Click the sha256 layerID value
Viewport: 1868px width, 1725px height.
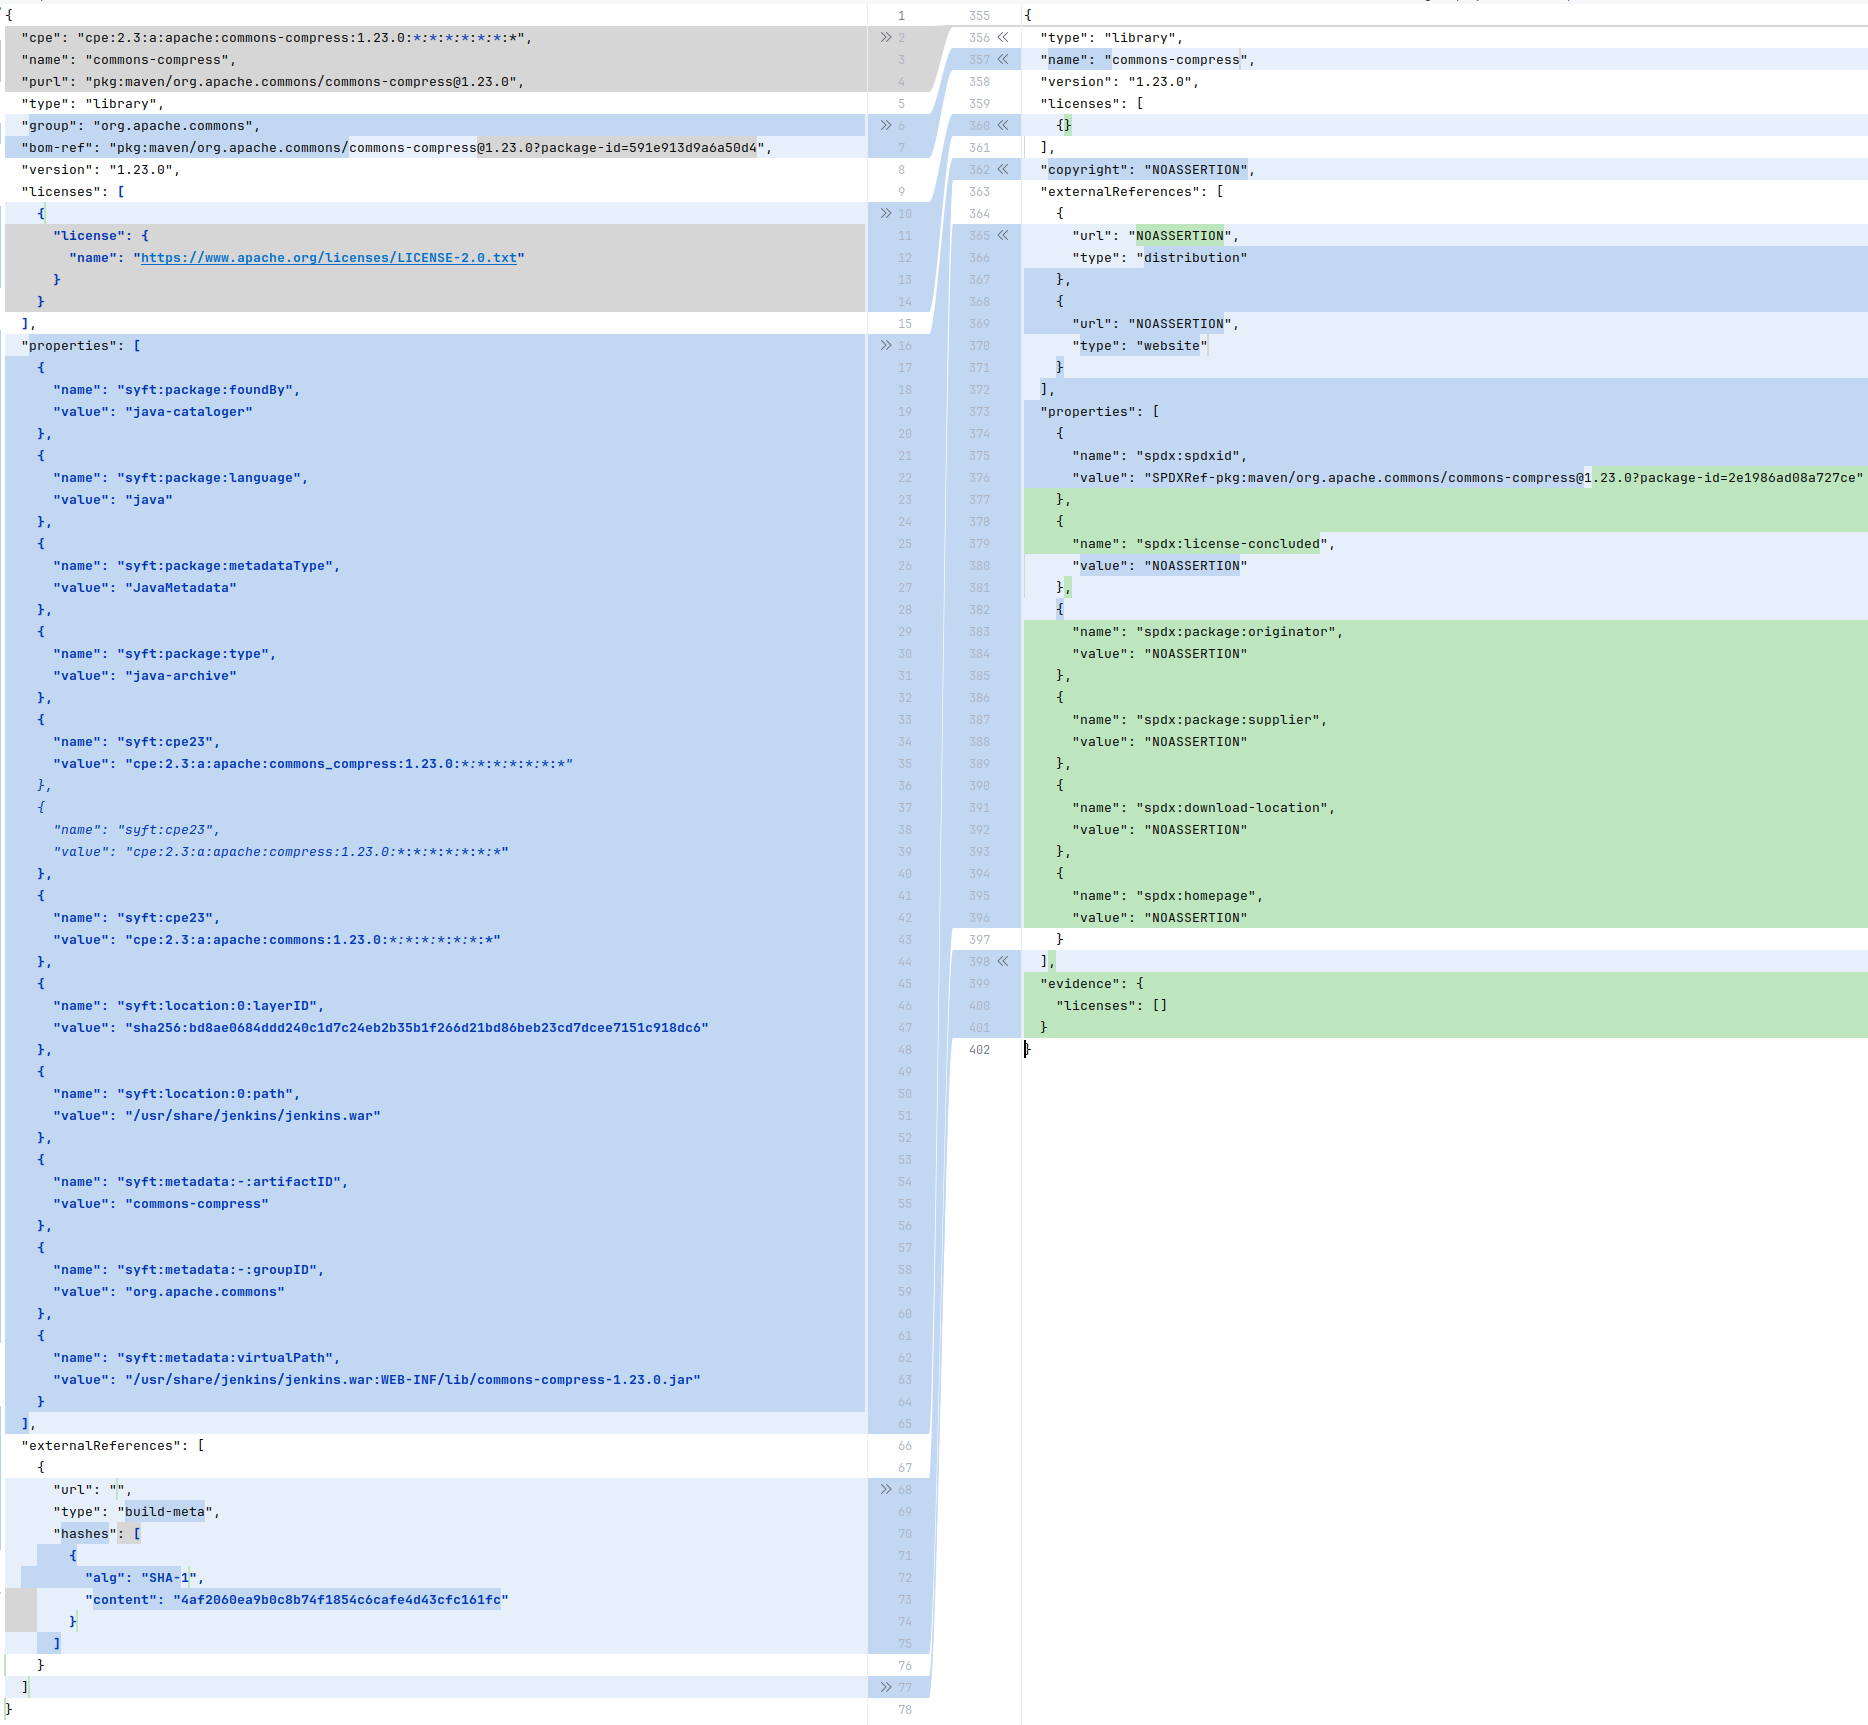(417, 1028)
